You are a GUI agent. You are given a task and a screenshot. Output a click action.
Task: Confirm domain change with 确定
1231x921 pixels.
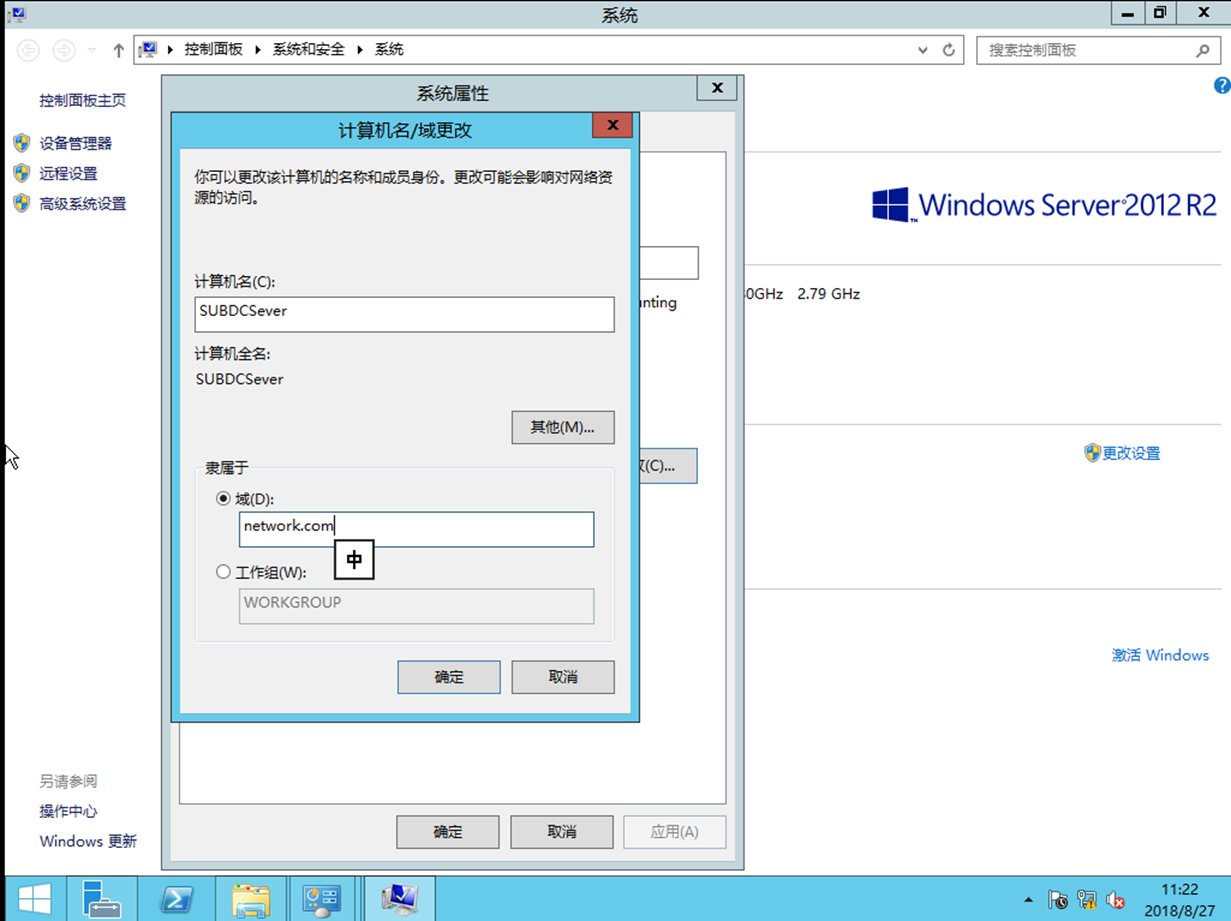coord(449,677)
